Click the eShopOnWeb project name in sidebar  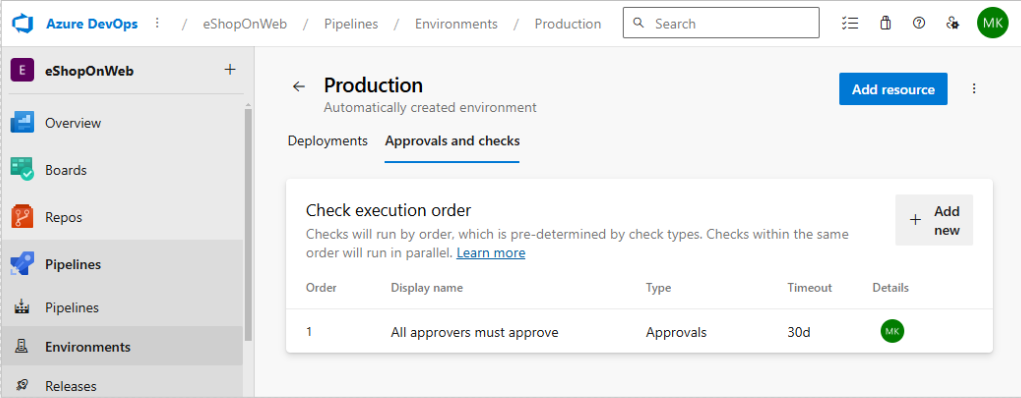click(x=89, y=71)
